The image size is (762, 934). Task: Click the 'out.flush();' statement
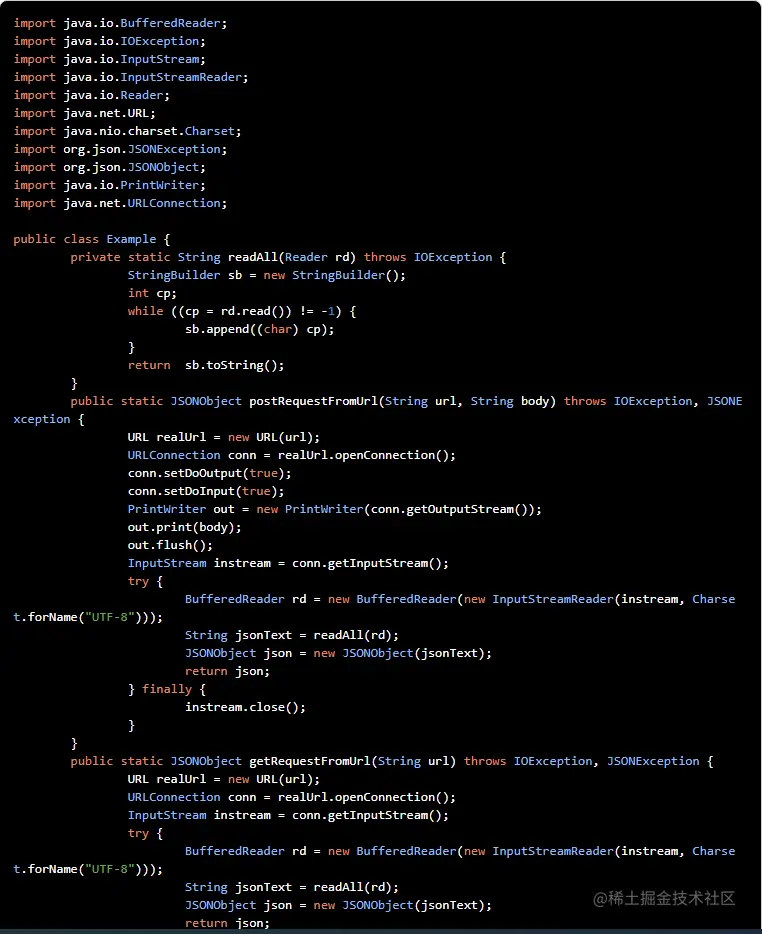click(x=170, y=545)
